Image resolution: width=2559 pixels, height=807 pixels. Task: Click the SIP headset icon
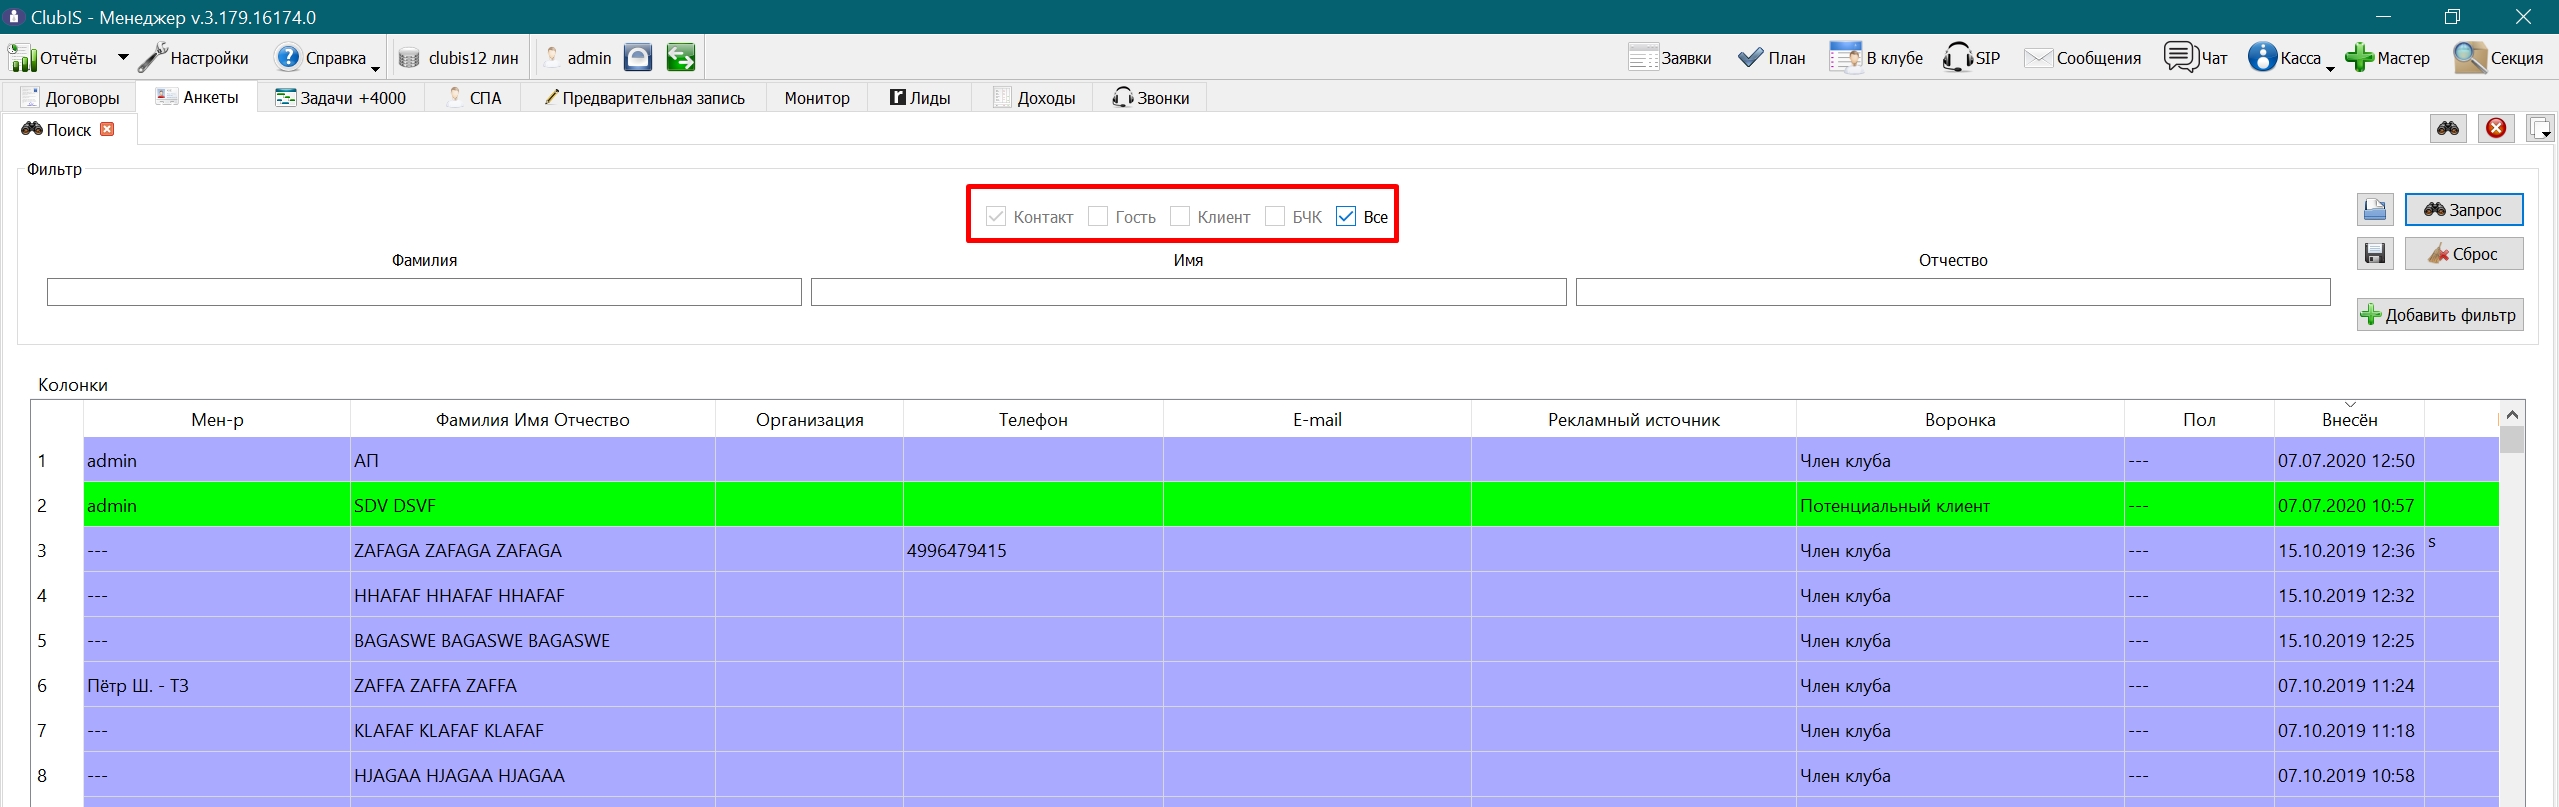click(1957, 58)
